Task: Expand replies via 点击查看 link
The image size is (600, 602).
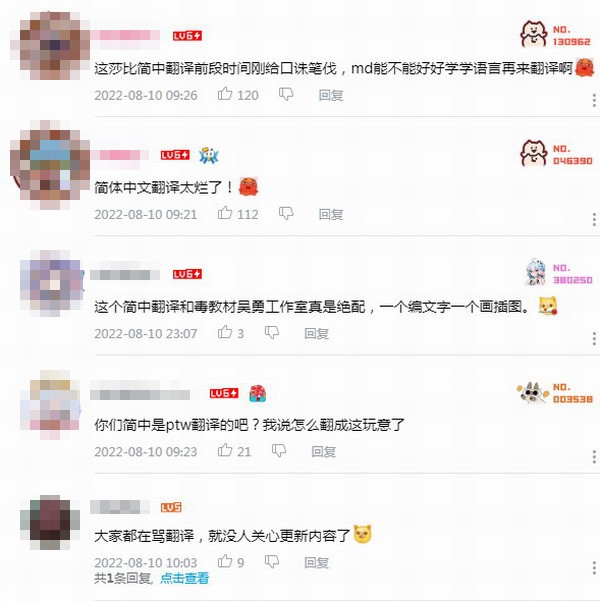Action: click(x=184, y=578)
